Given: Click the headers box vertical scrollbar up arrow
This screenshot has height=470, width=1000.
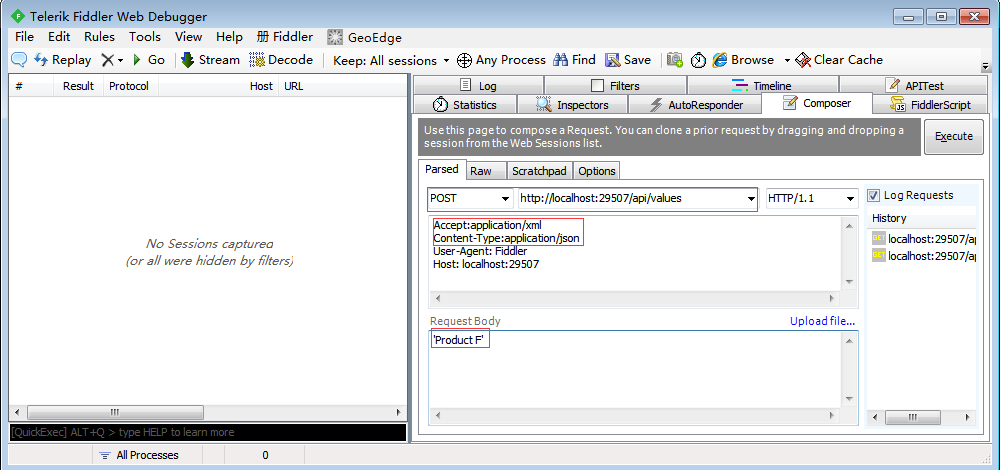Looking at the screenshot, I should point(849,224).
